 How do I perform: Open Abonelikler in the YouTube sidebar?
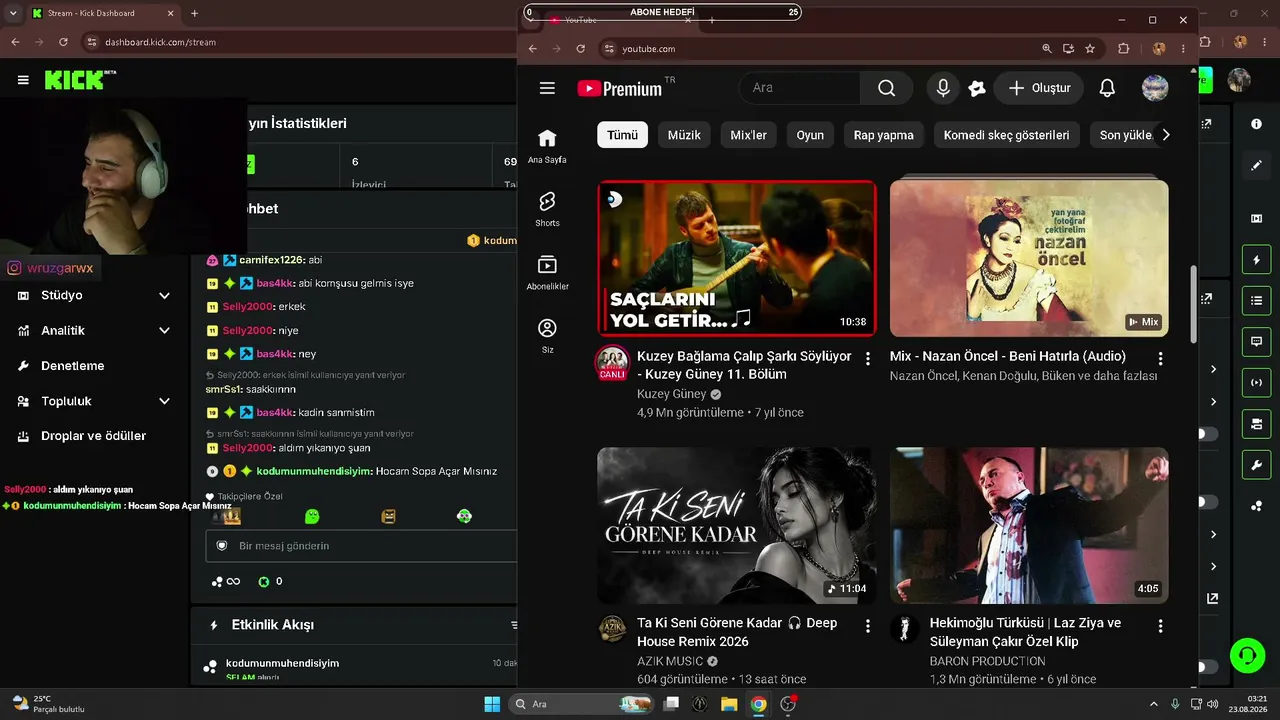[x=547, y=272]
